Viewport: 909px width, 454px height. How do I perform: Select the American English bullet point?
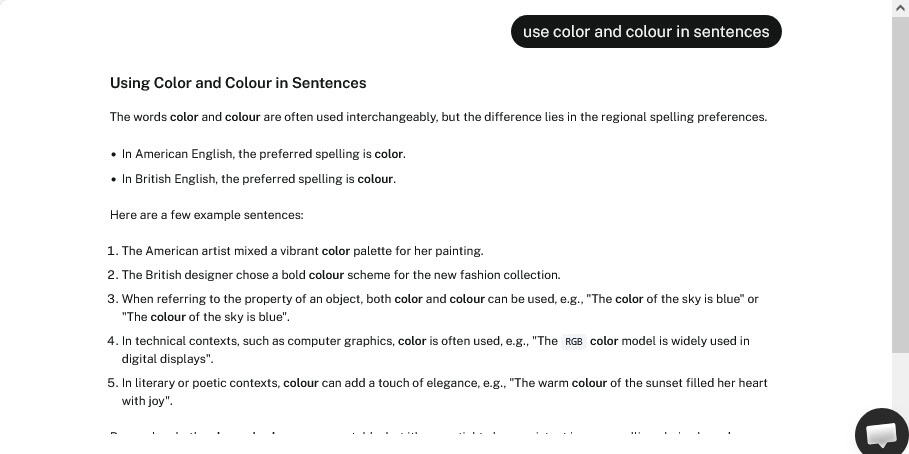coord(263,155)
